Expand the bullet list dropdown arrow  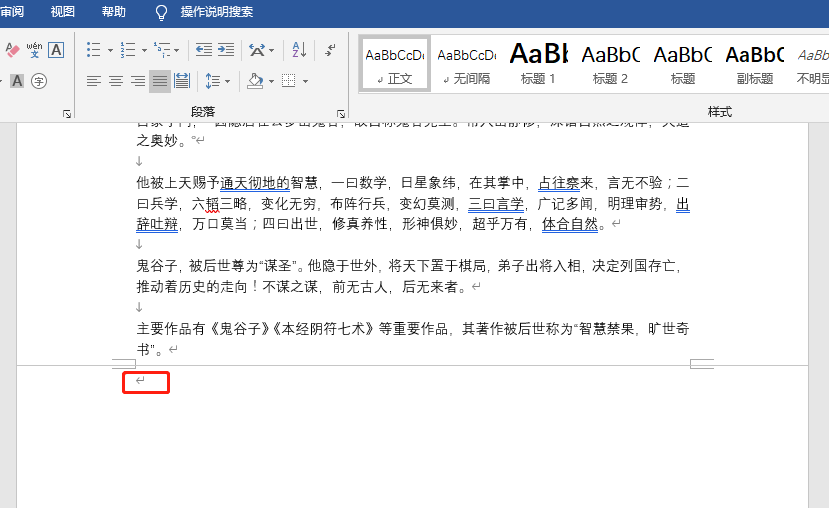110,50
